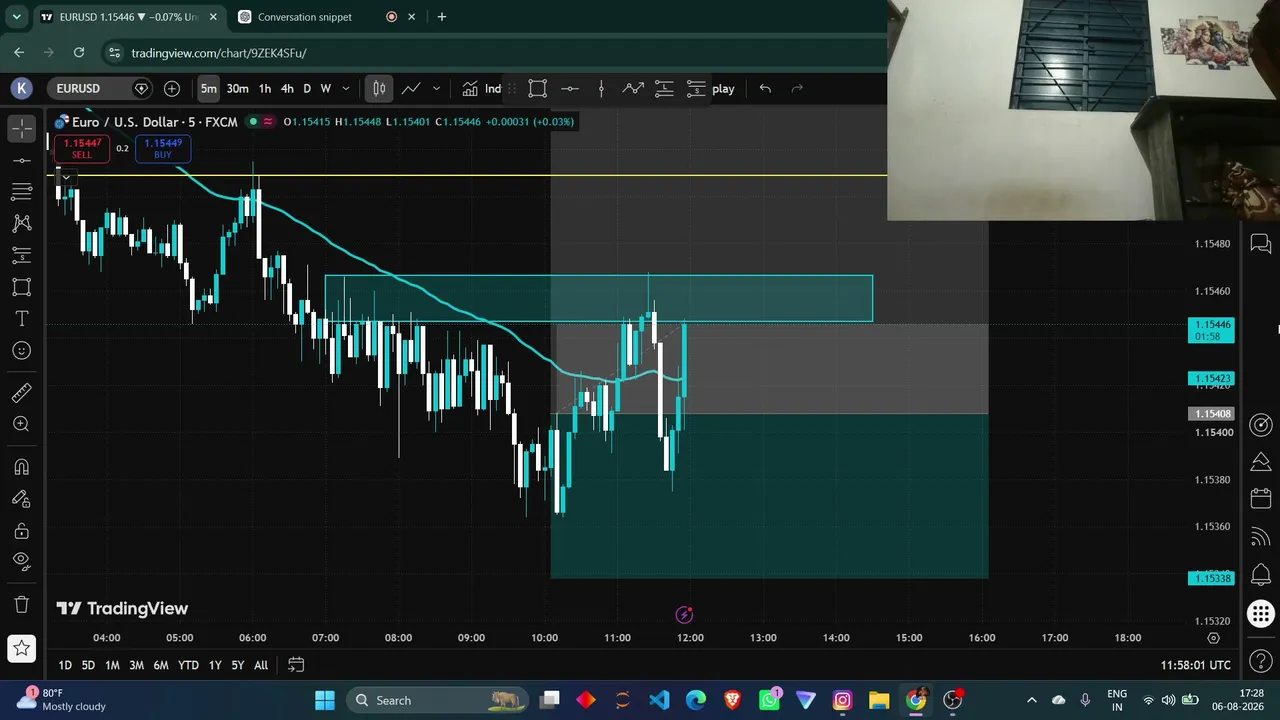Expand the timeframe interval dropdown
The width and height of the screenshot is (1280, 720).
coord(346,88)
